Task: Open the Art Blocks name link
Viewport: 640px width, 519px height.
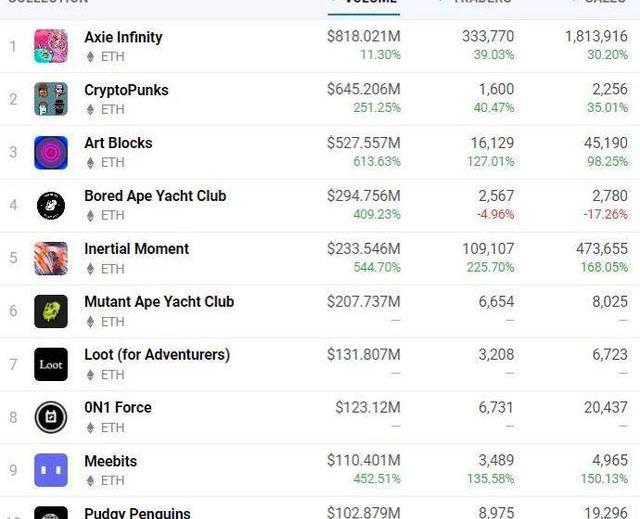Action: click(118, 143)
